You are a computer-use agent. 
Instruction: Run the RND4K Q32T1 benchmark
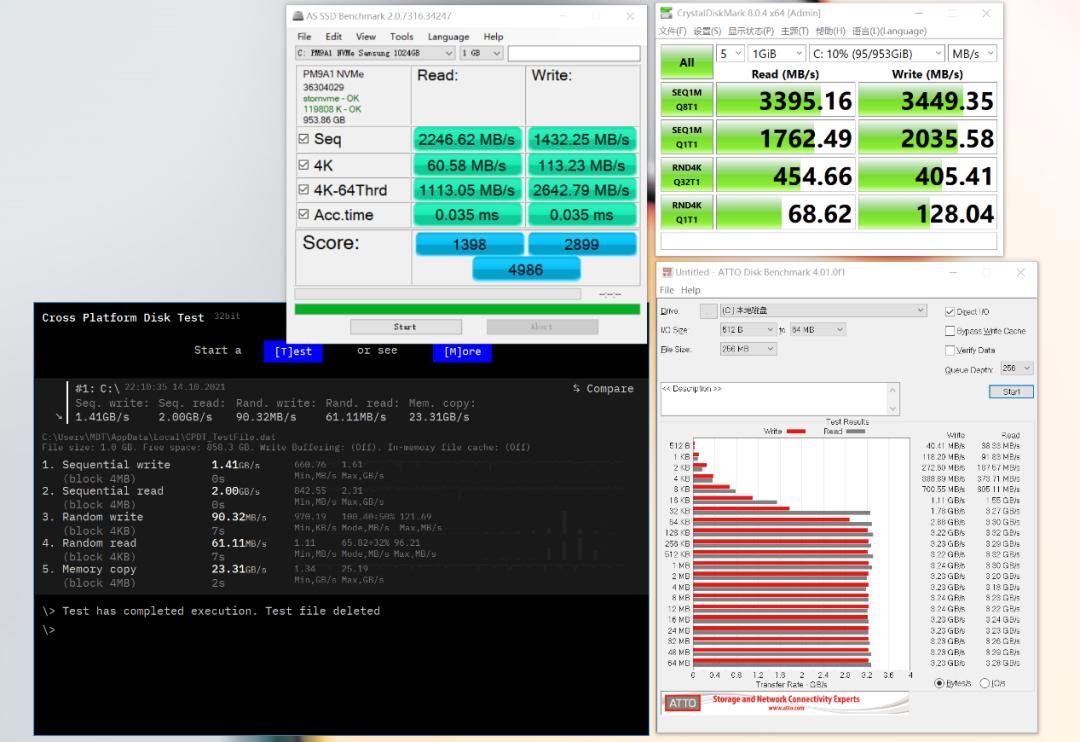[686, 176]
